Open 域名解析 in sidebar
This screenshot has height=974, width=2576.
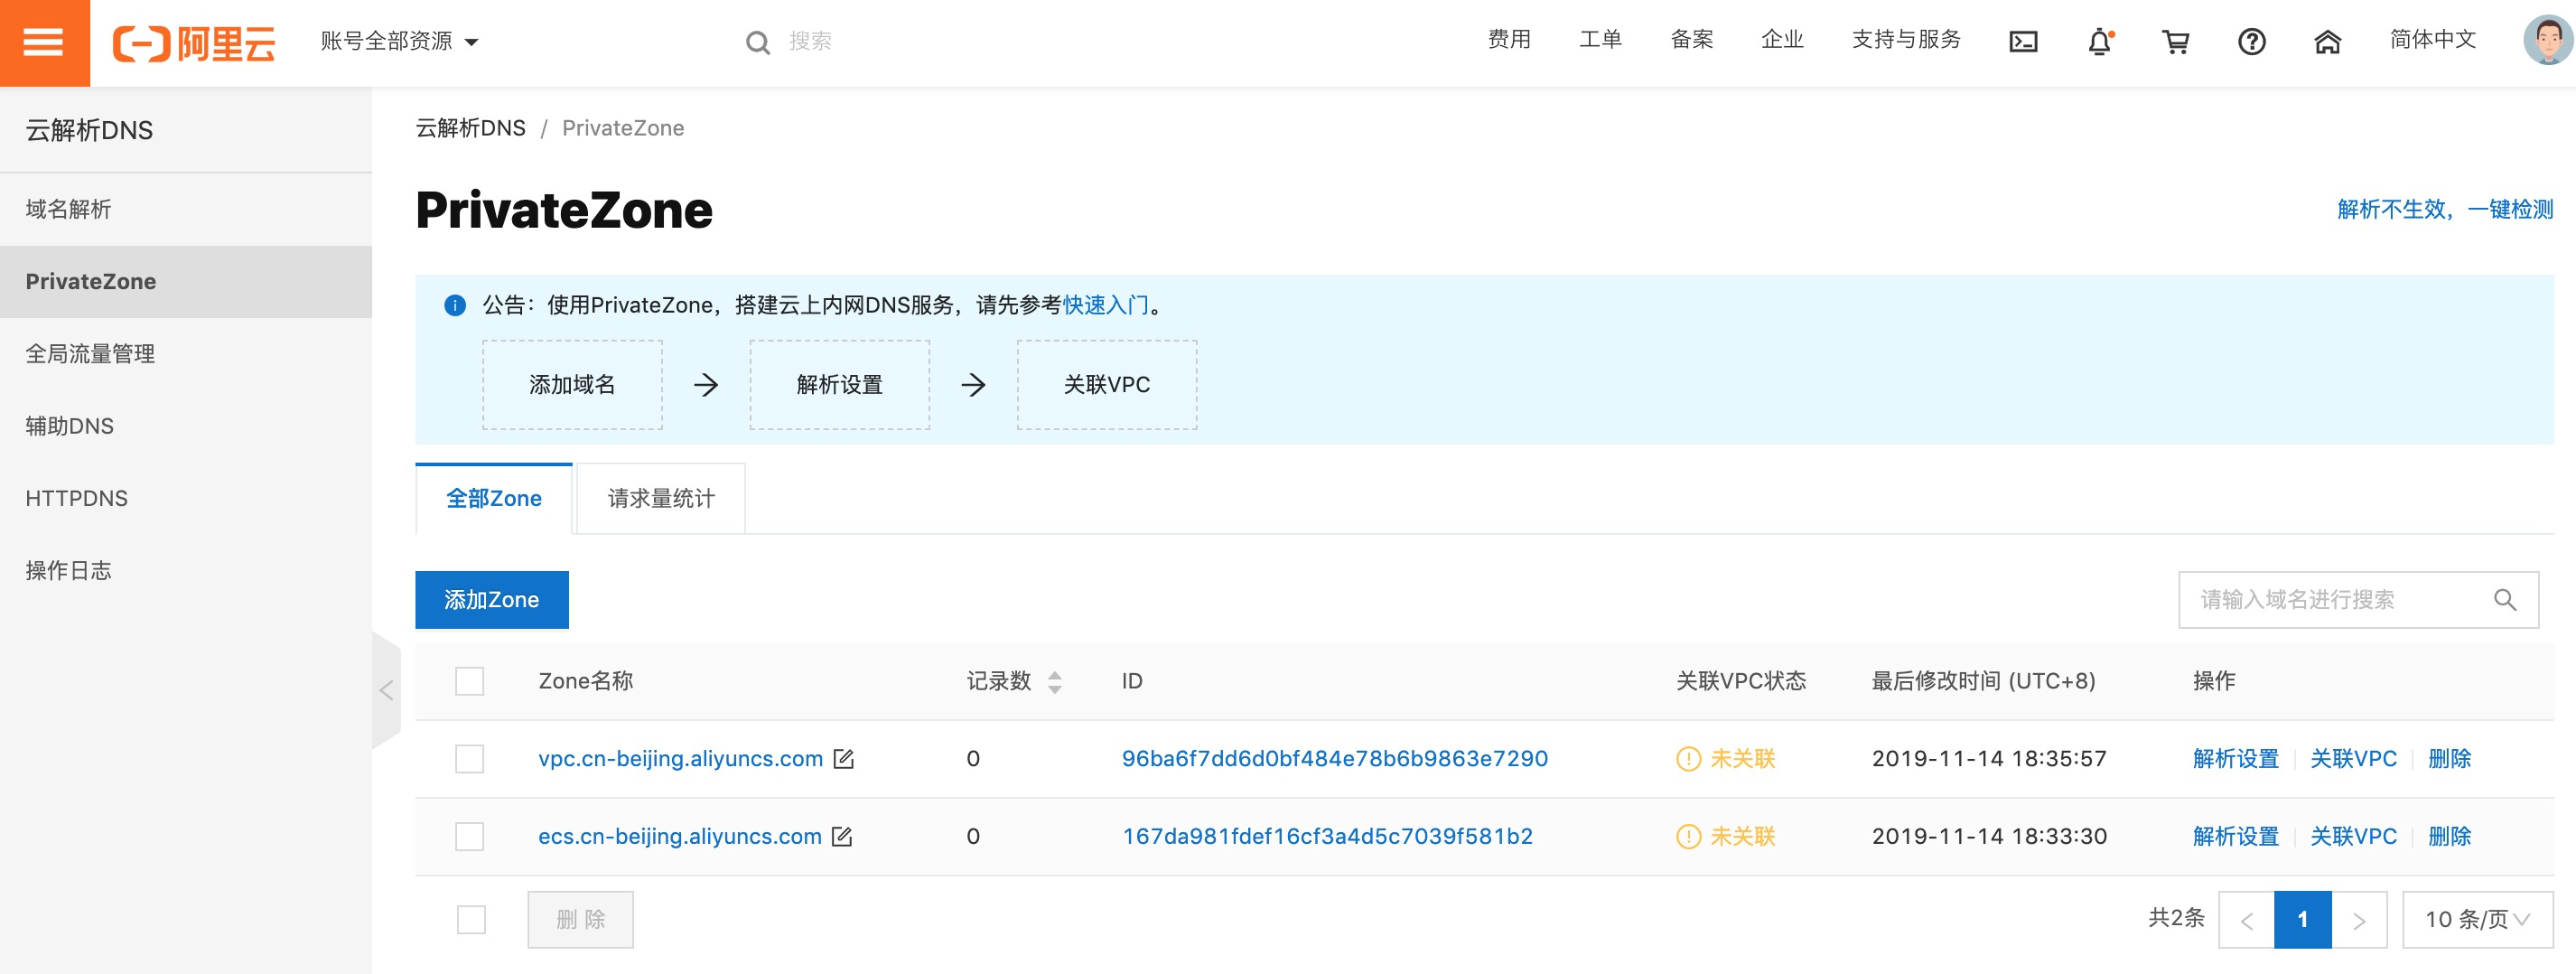click(186, 209)
